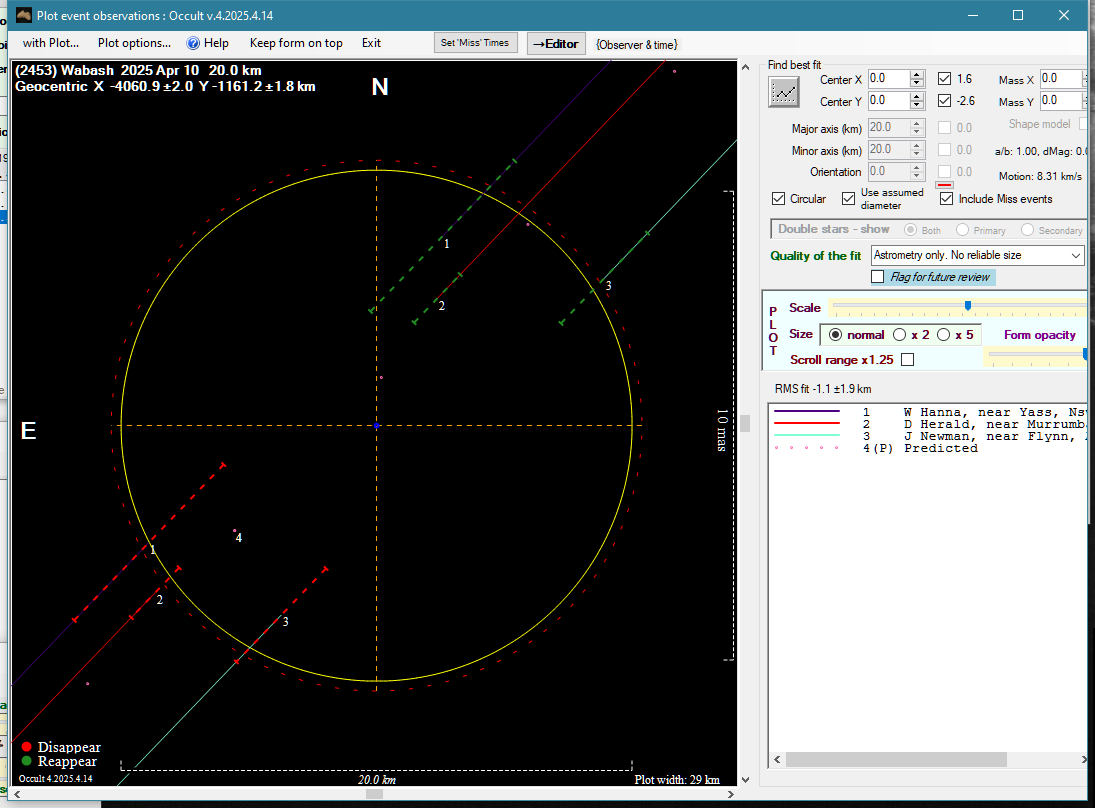This screenshot has width=1095, height=808.
Task: Click the Scale slider thumb
Action: coord(968,306)
